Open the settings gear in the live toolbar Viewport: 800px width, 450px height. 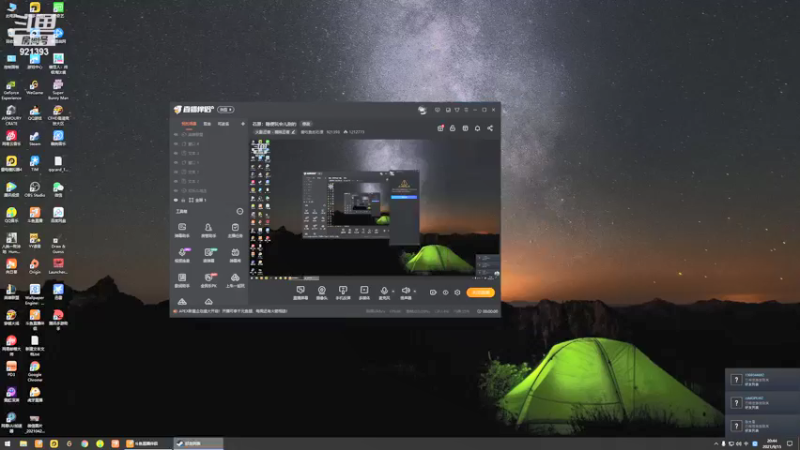pos(457,293)
